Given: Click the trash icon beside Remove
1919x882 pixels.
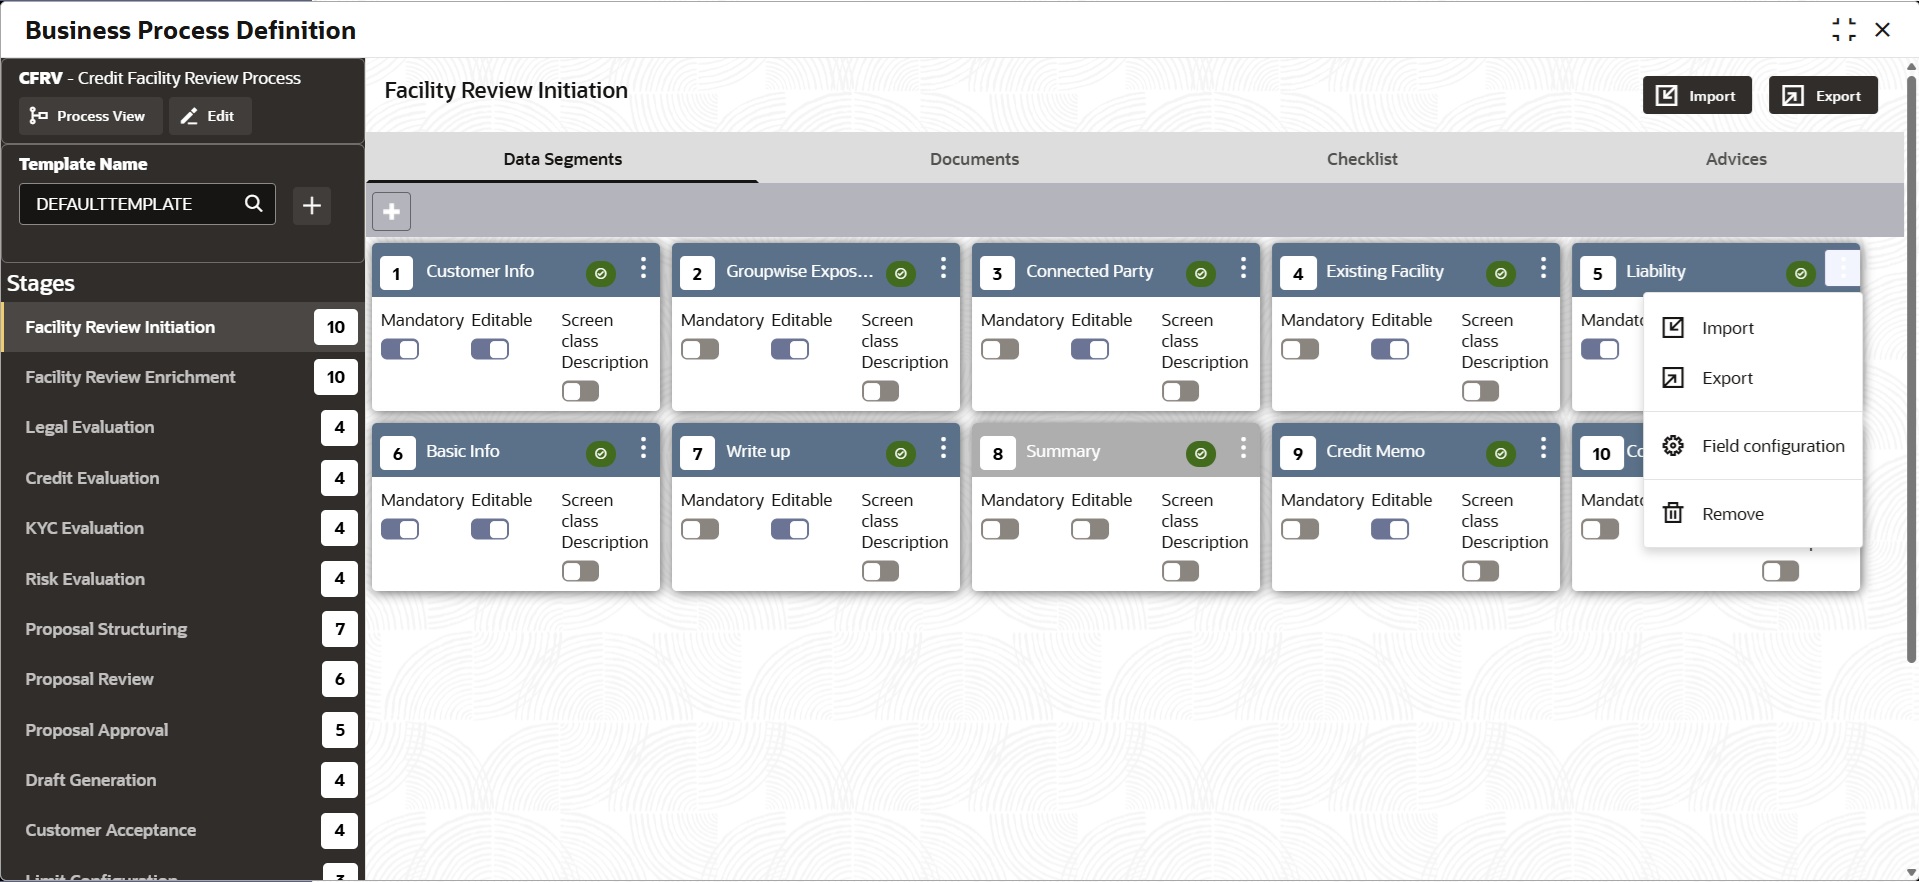Looking at the screenshot, I should (x=1673, y=514).
